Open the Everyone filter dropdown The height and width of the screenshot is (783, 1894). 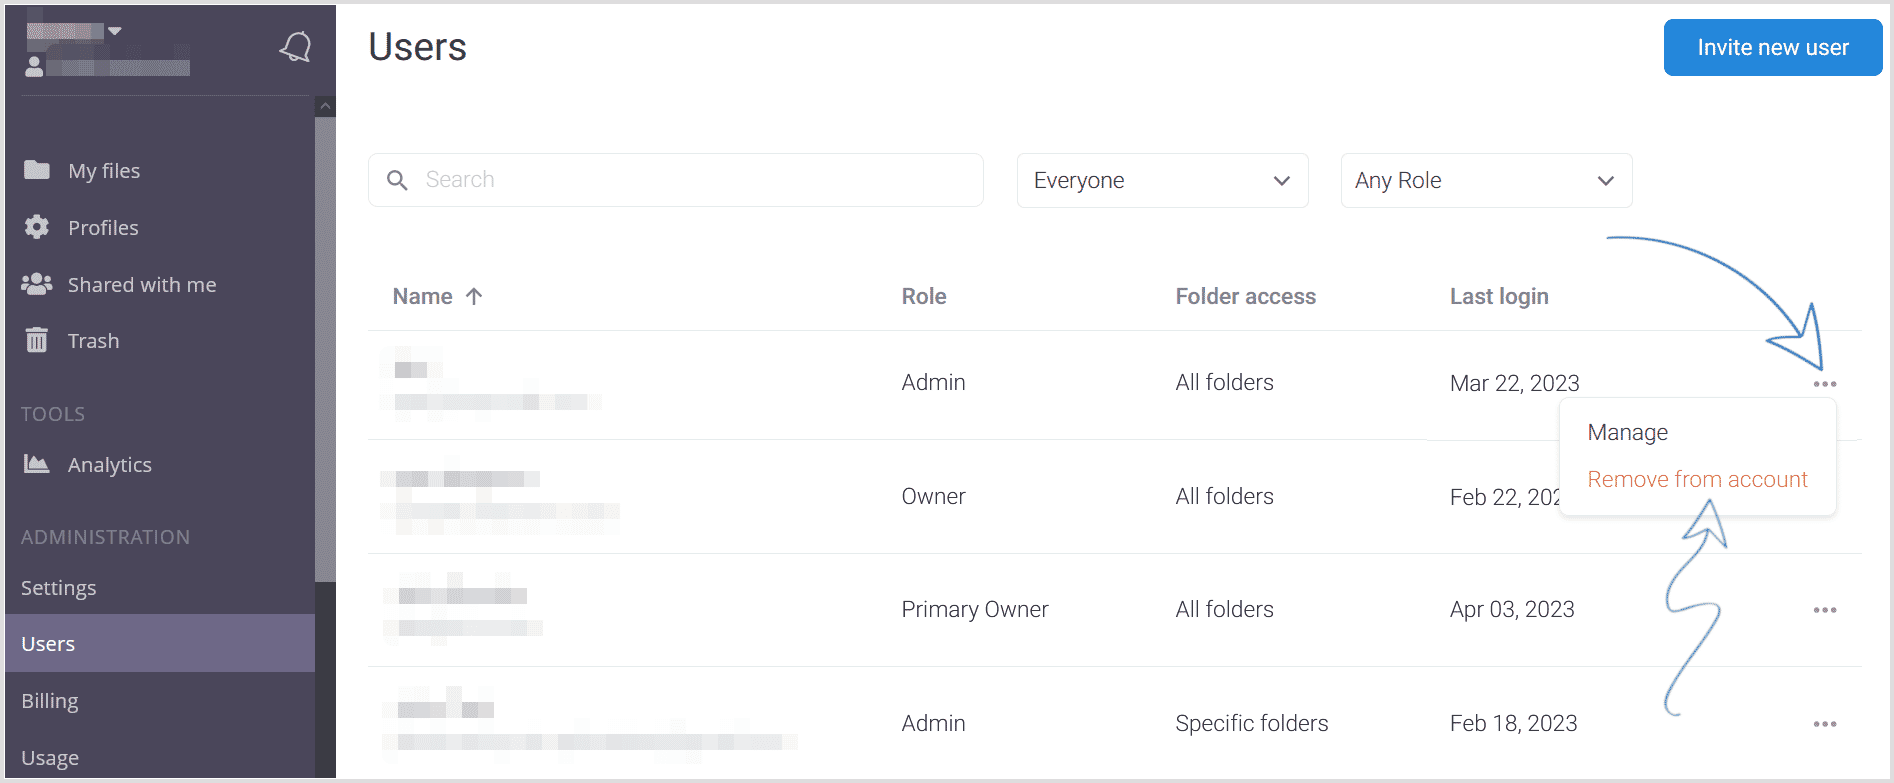click(x=1162, y=180)
